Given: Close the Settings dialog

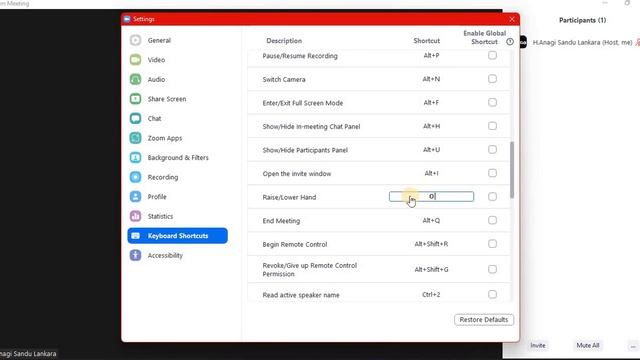Looking at the screenshot, I should click(512, 19).
